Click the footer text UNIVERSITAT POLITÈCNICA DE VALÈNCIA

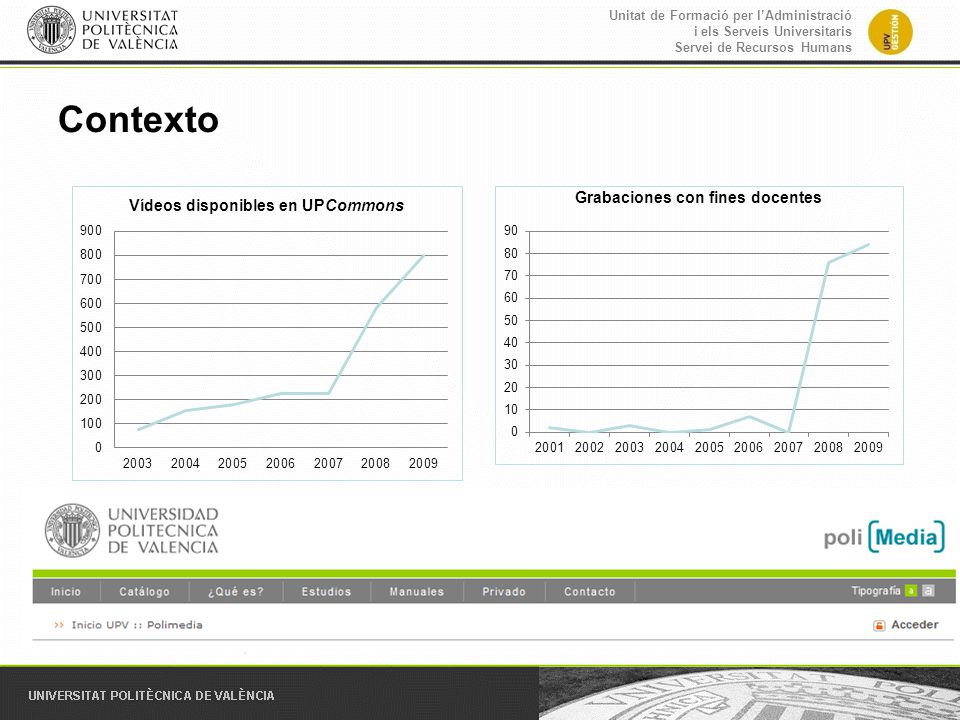[x=151, y=696]
